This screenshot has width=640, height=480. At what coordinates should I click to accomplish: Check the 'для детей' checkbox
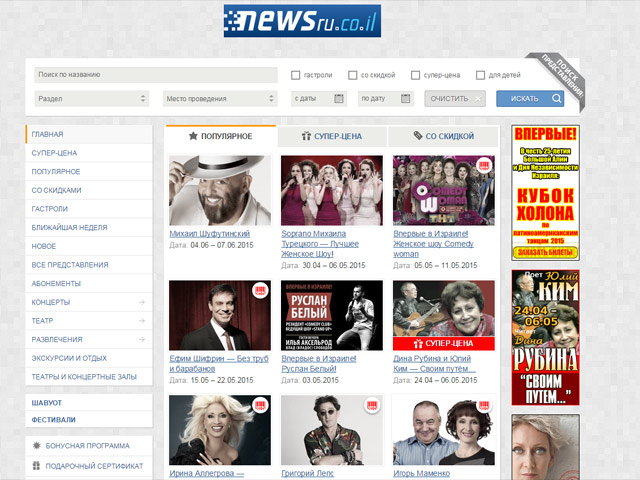coord(480,75)
